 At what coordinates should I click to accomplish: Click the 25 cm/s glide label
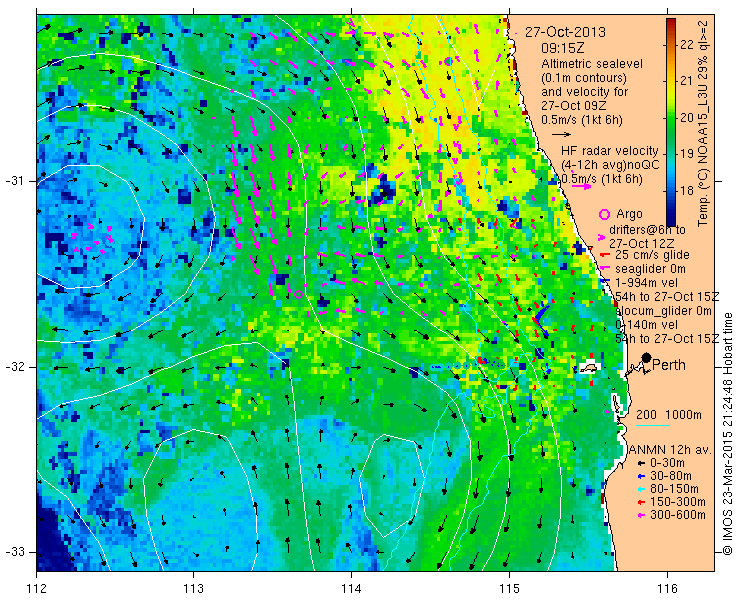(652, 255)
